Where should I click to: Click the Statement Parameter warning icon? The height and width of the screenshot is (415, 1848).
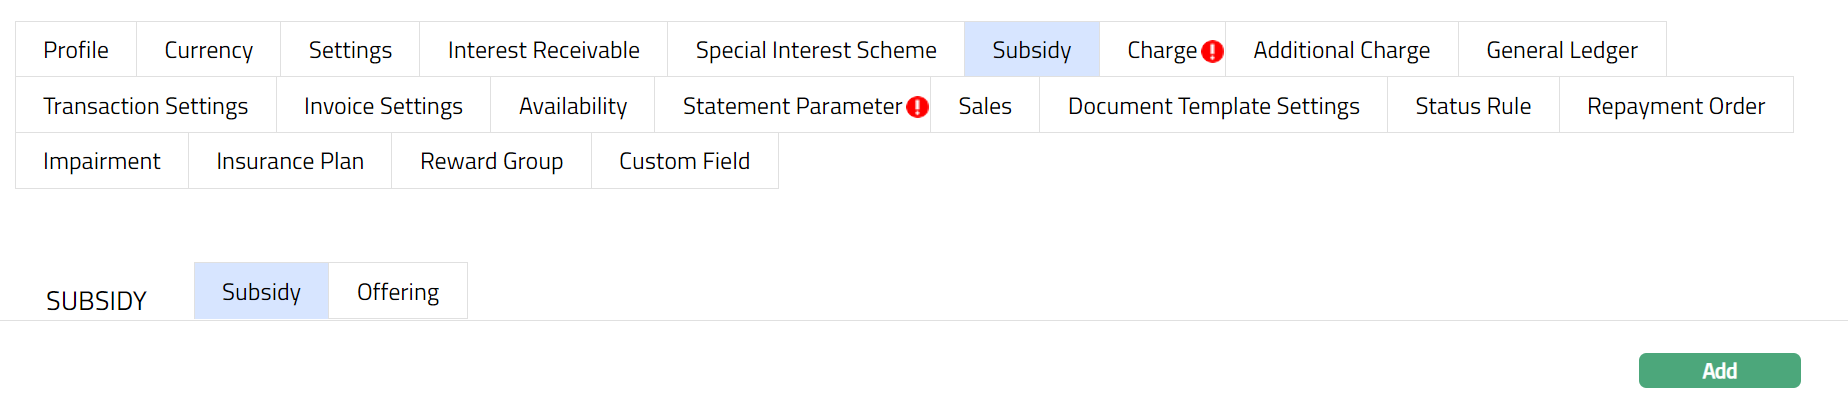pyautogui.click(x=917, y=107)
